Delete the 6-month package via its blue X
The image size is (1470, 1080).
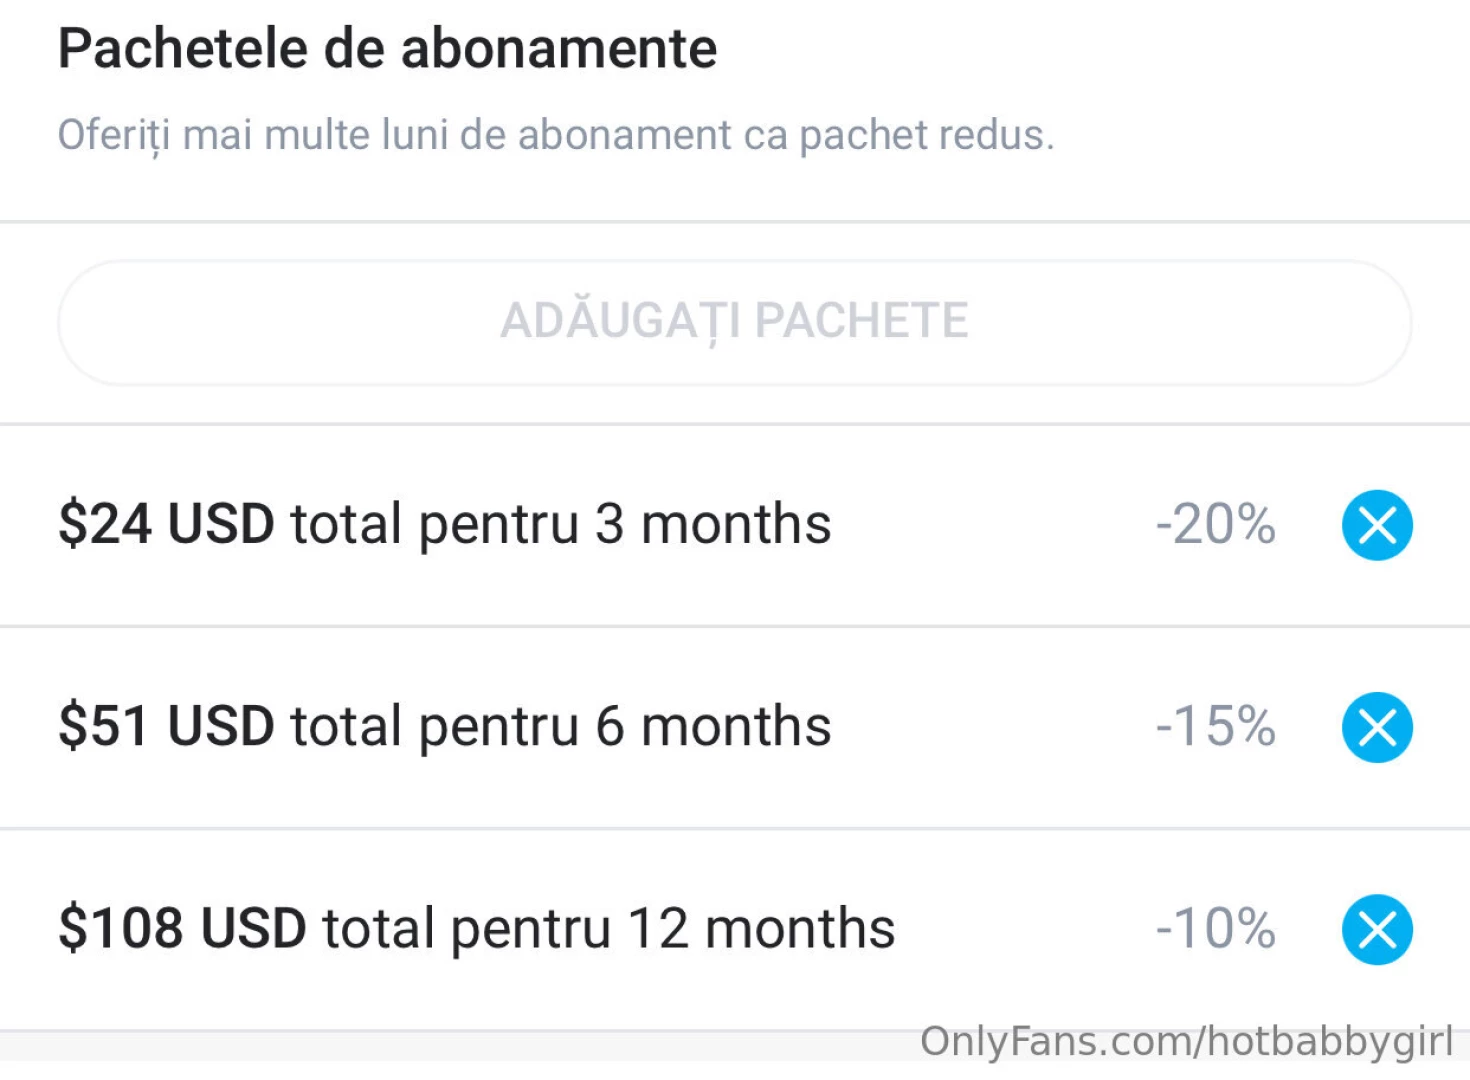tap(1377, 728)
